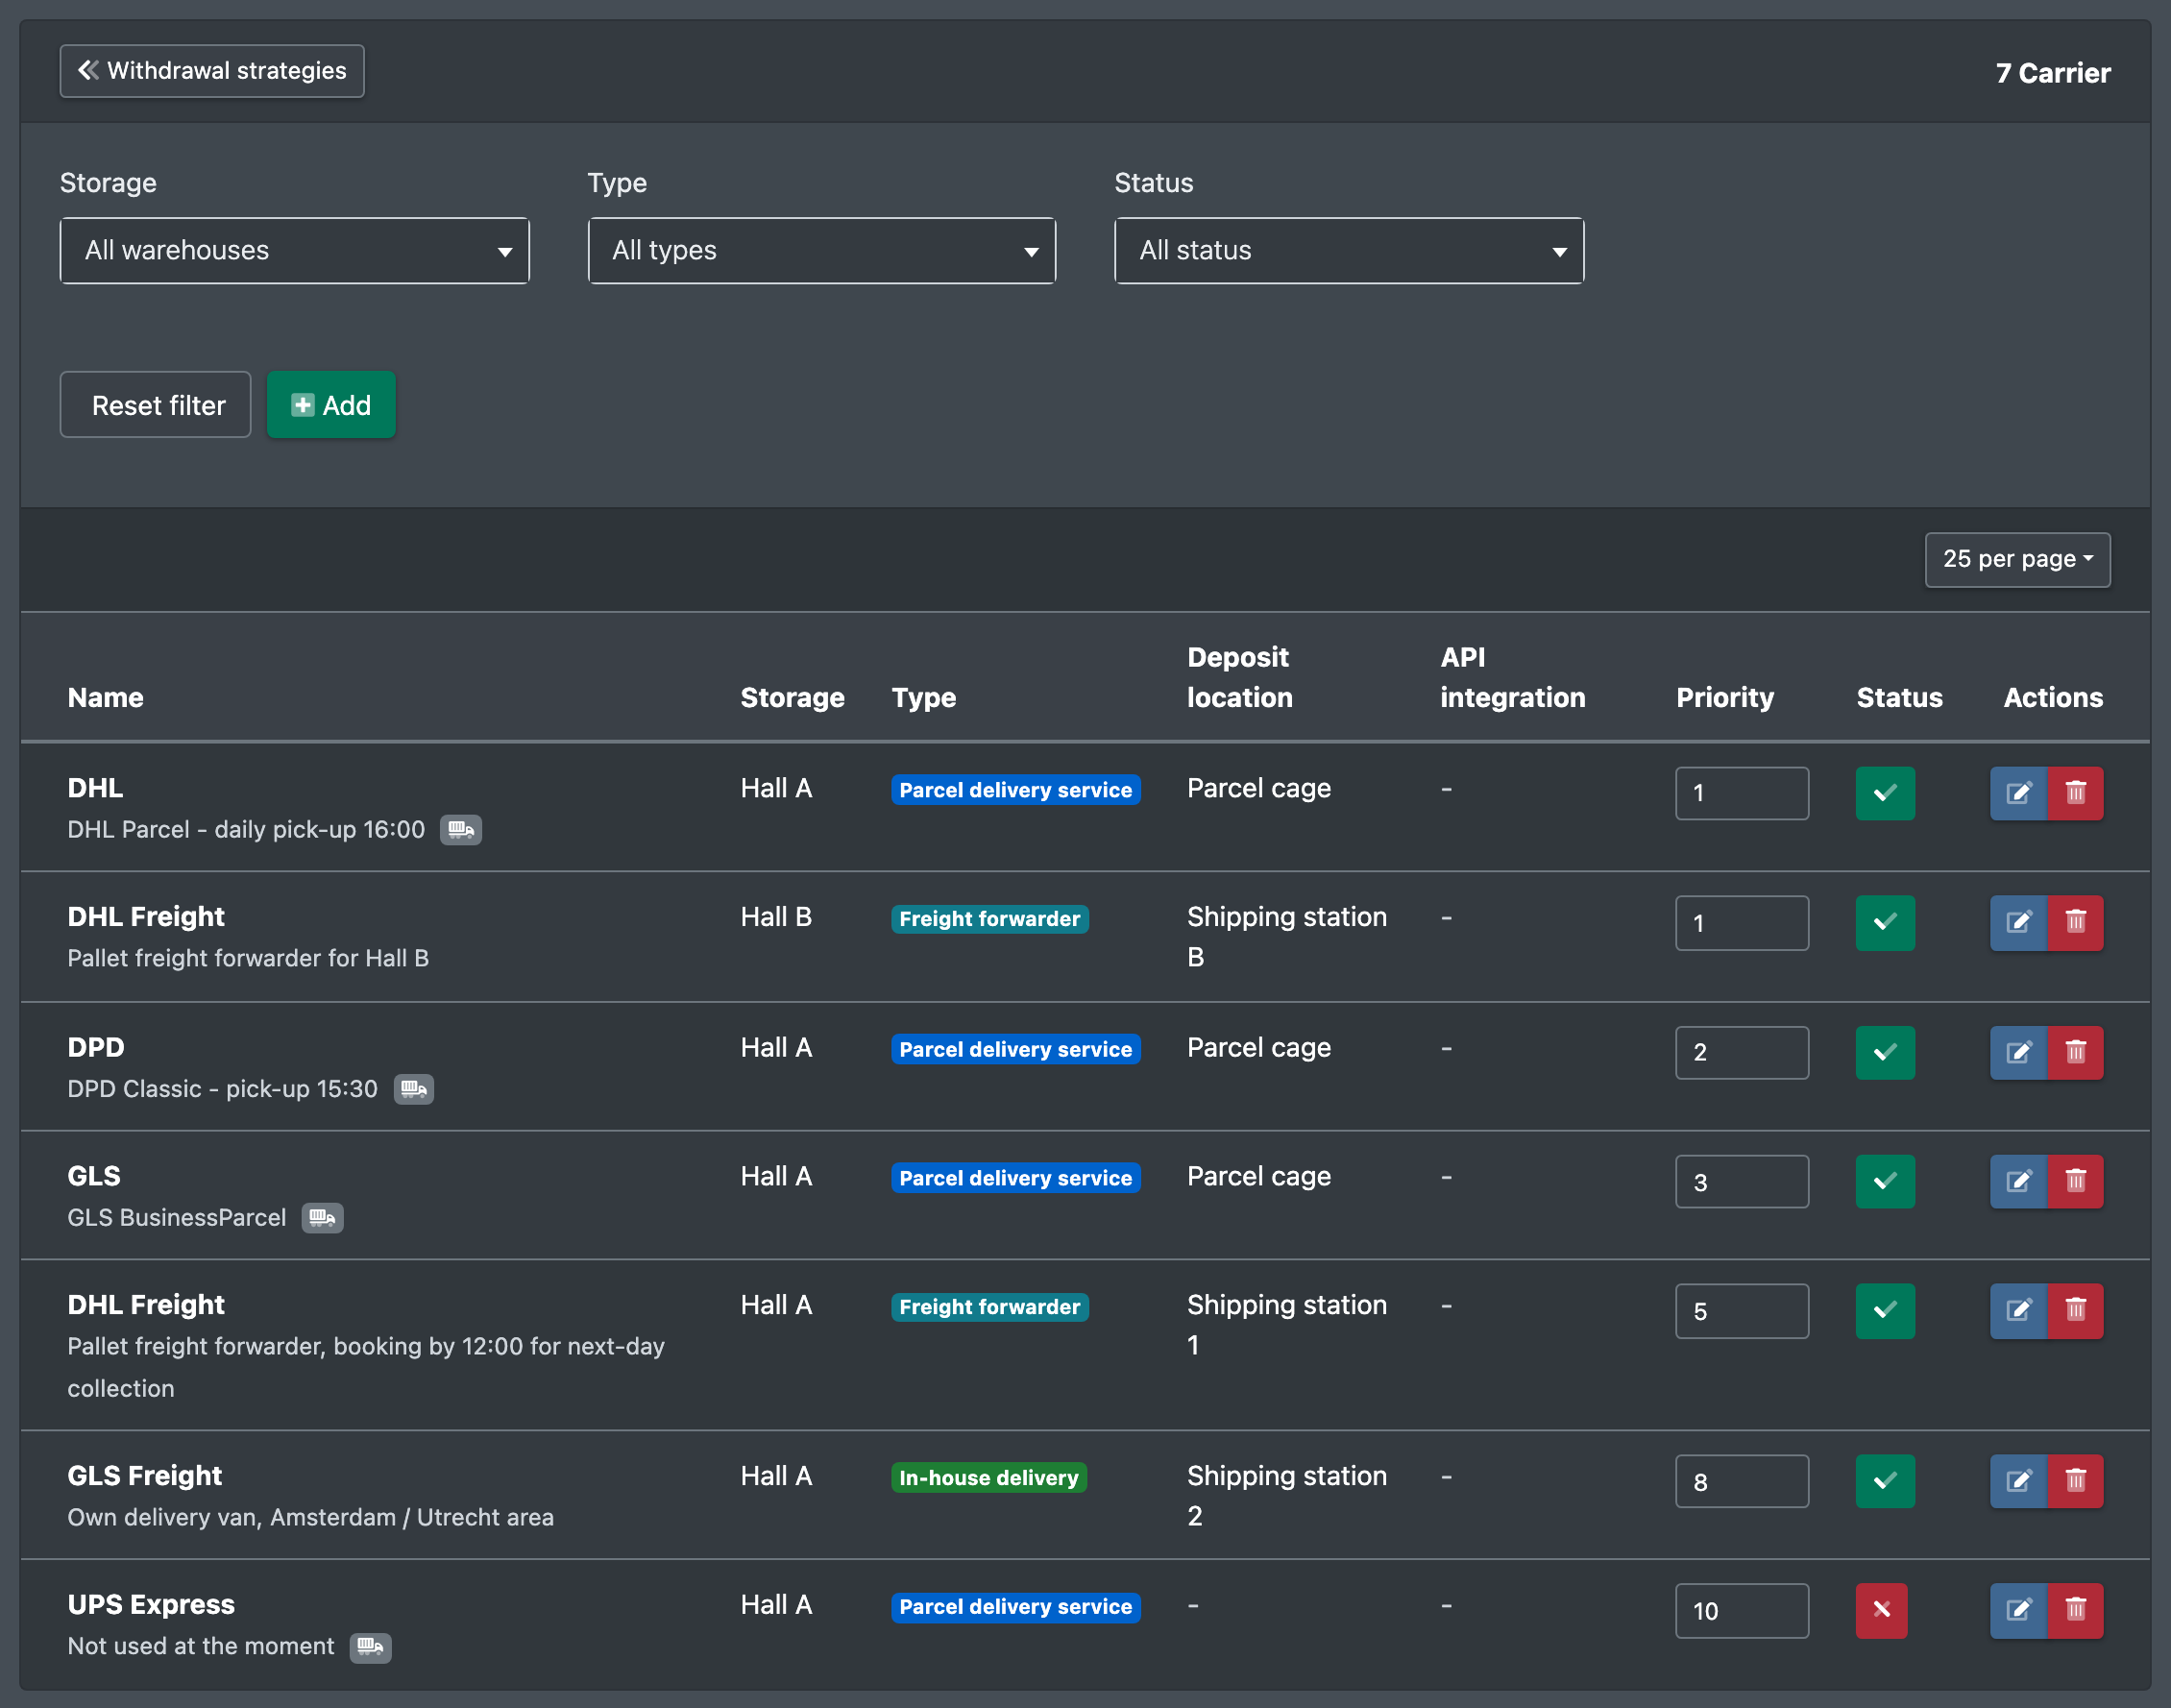Delete the GLS Freight carrier
This screenshot has height=1708, width=2171.
[2075, 1481]
